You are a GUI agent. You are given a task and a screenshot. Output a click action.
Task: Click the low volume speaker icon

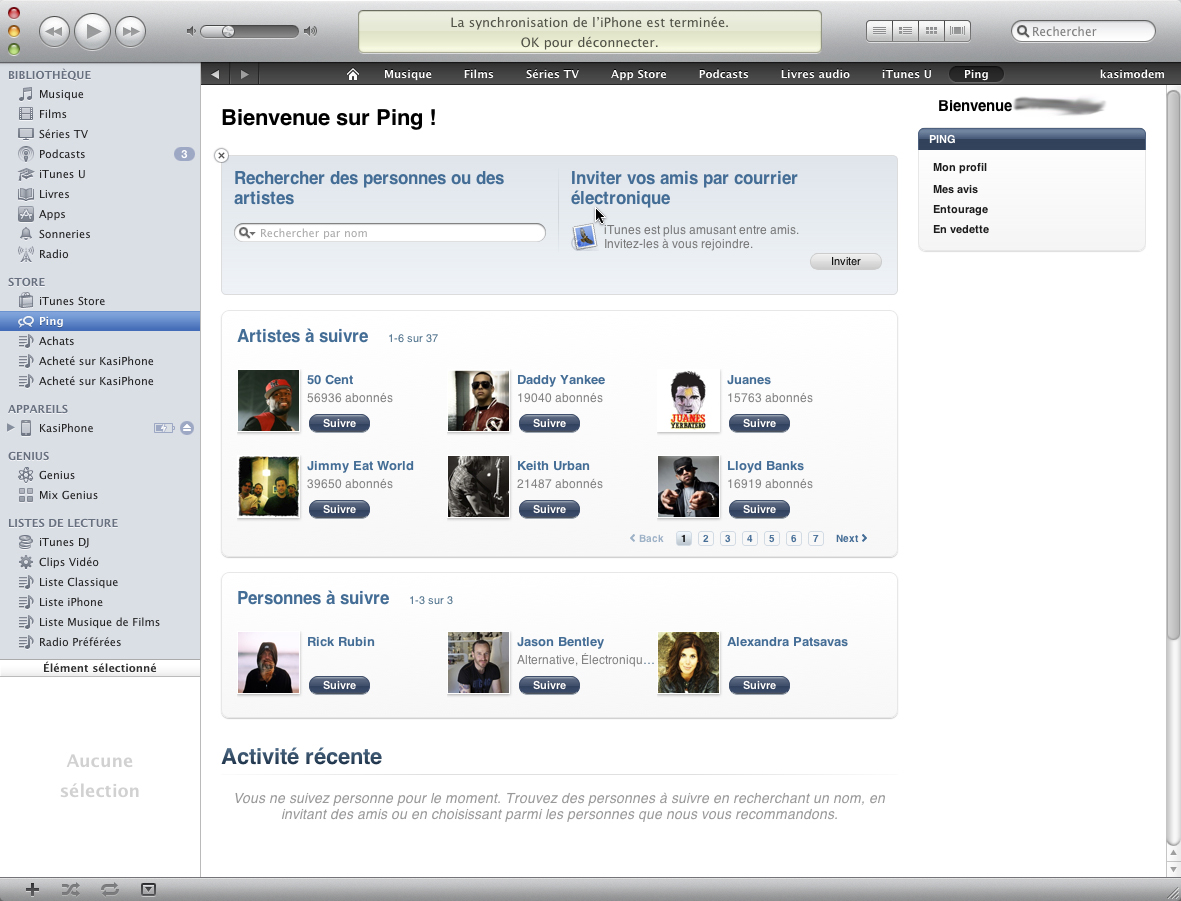191,31
